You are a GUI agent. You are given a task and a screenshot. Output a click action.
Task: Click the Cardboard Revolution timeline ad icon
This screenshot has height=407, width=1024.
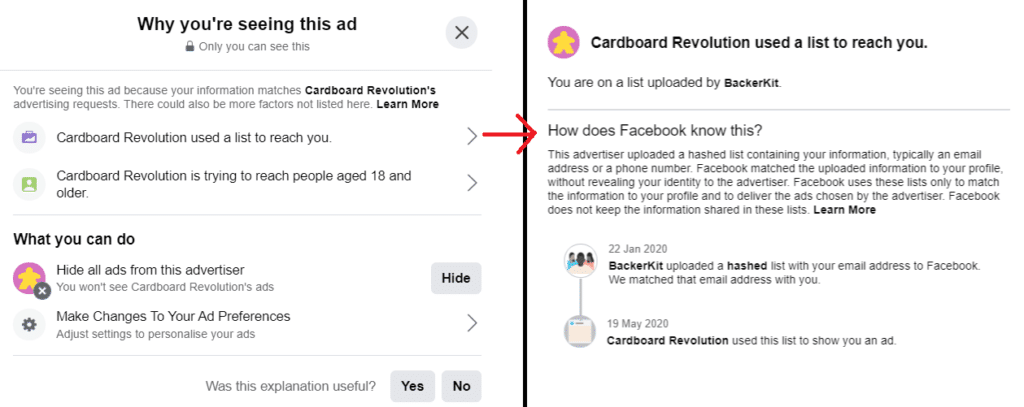[x=580, y=334]
